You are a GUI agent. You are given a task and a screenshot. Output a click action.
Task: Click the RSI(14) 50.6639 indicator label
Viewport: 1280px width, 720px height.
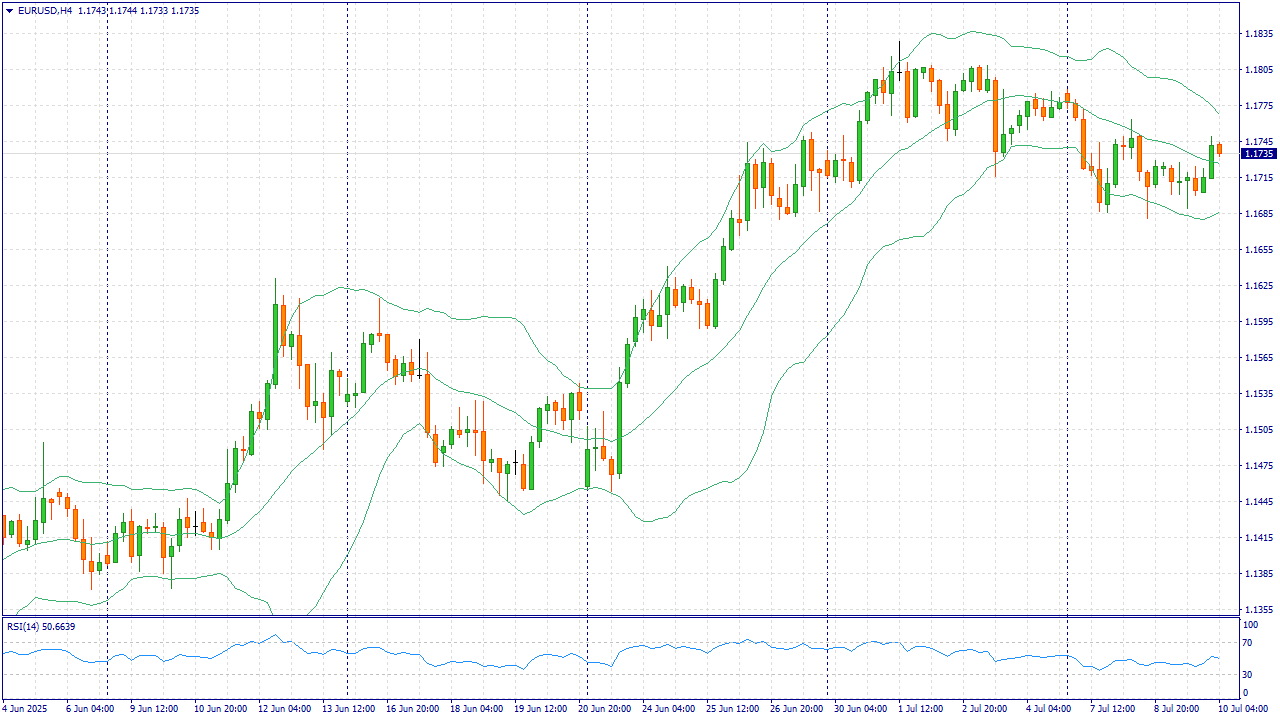[41, 626]
